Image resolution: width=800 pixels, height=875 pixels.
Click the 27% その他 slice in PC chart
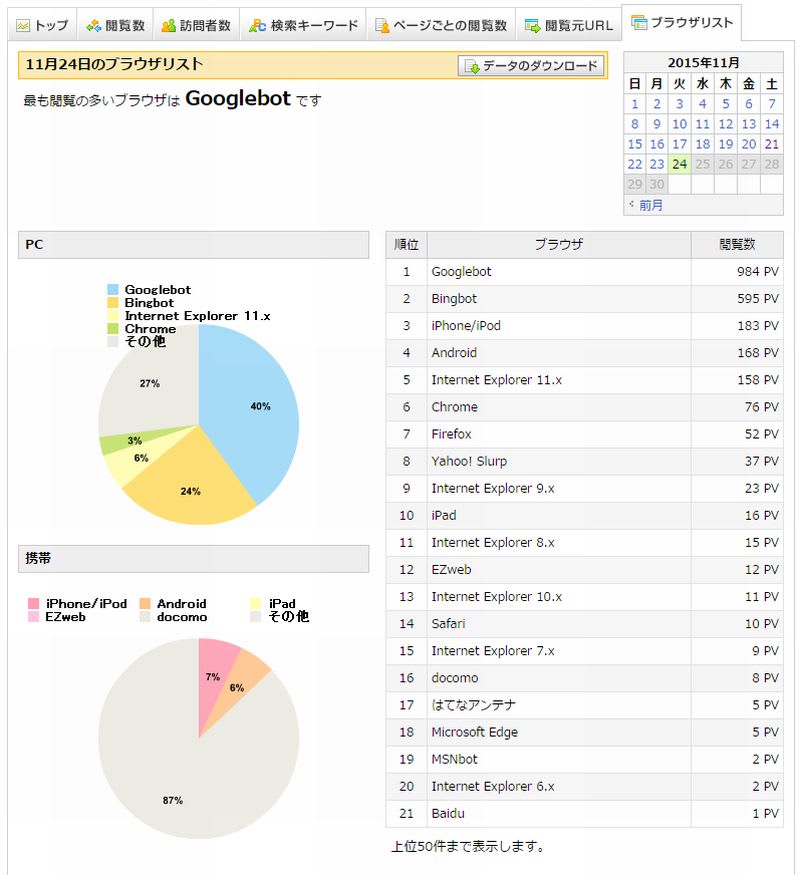click(x=151, y=382)
